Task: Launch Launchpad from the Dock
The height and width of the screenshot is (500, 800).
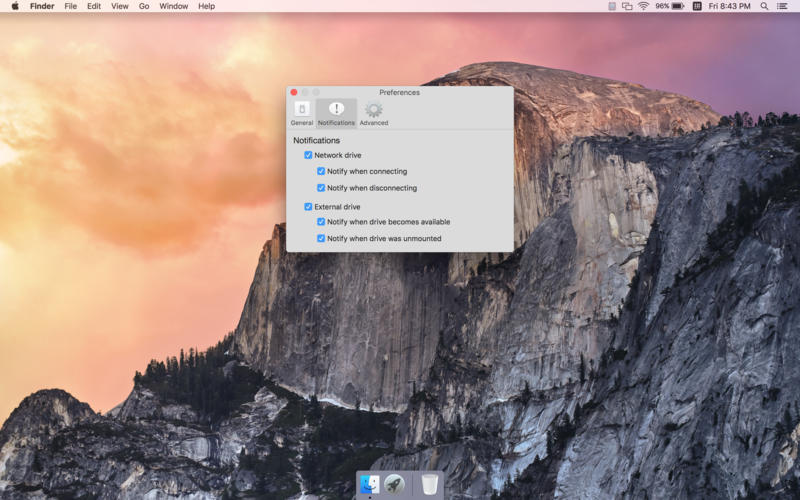Action: pyautogui.click(x=394, y=484)
